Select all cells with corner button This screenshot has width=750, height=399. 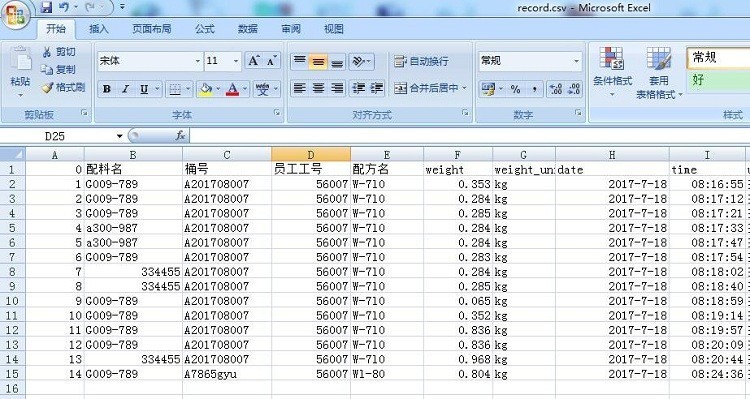pos(12,155)
